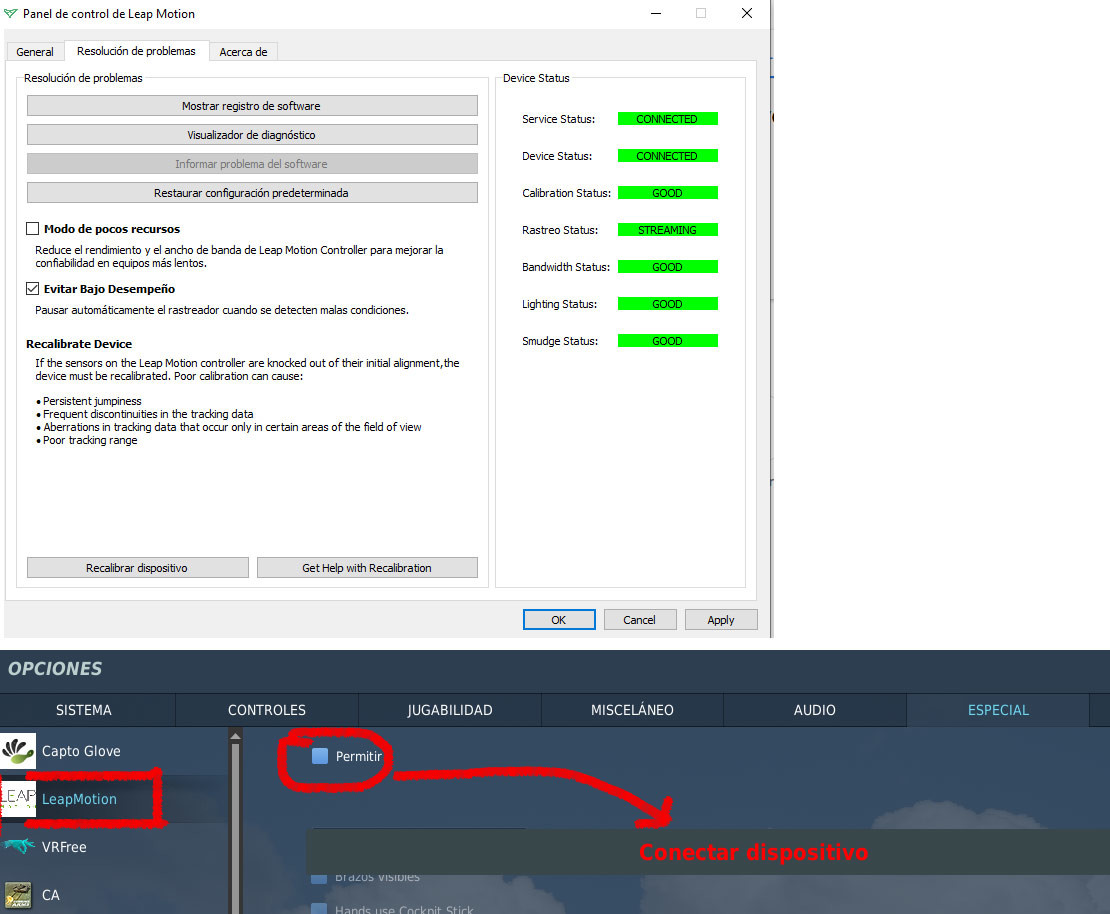This screenshot has width=1110, height=914.
Task: Select CA in the special list
Action: [113, 895]
